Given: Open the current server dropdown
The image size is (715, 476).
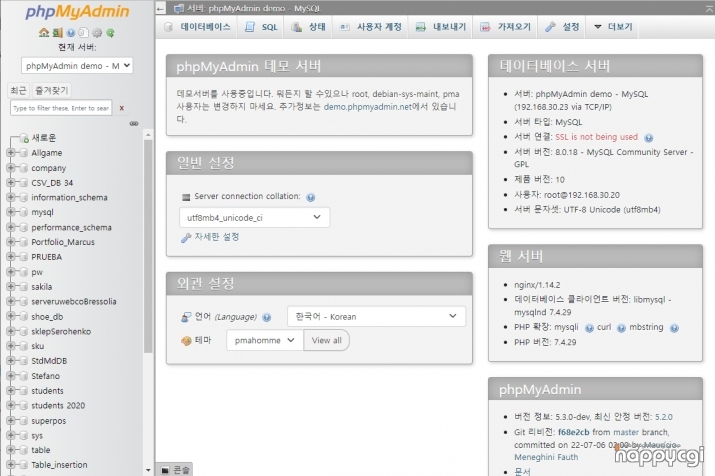Looking at the screenshot, I should coord(77,66).
